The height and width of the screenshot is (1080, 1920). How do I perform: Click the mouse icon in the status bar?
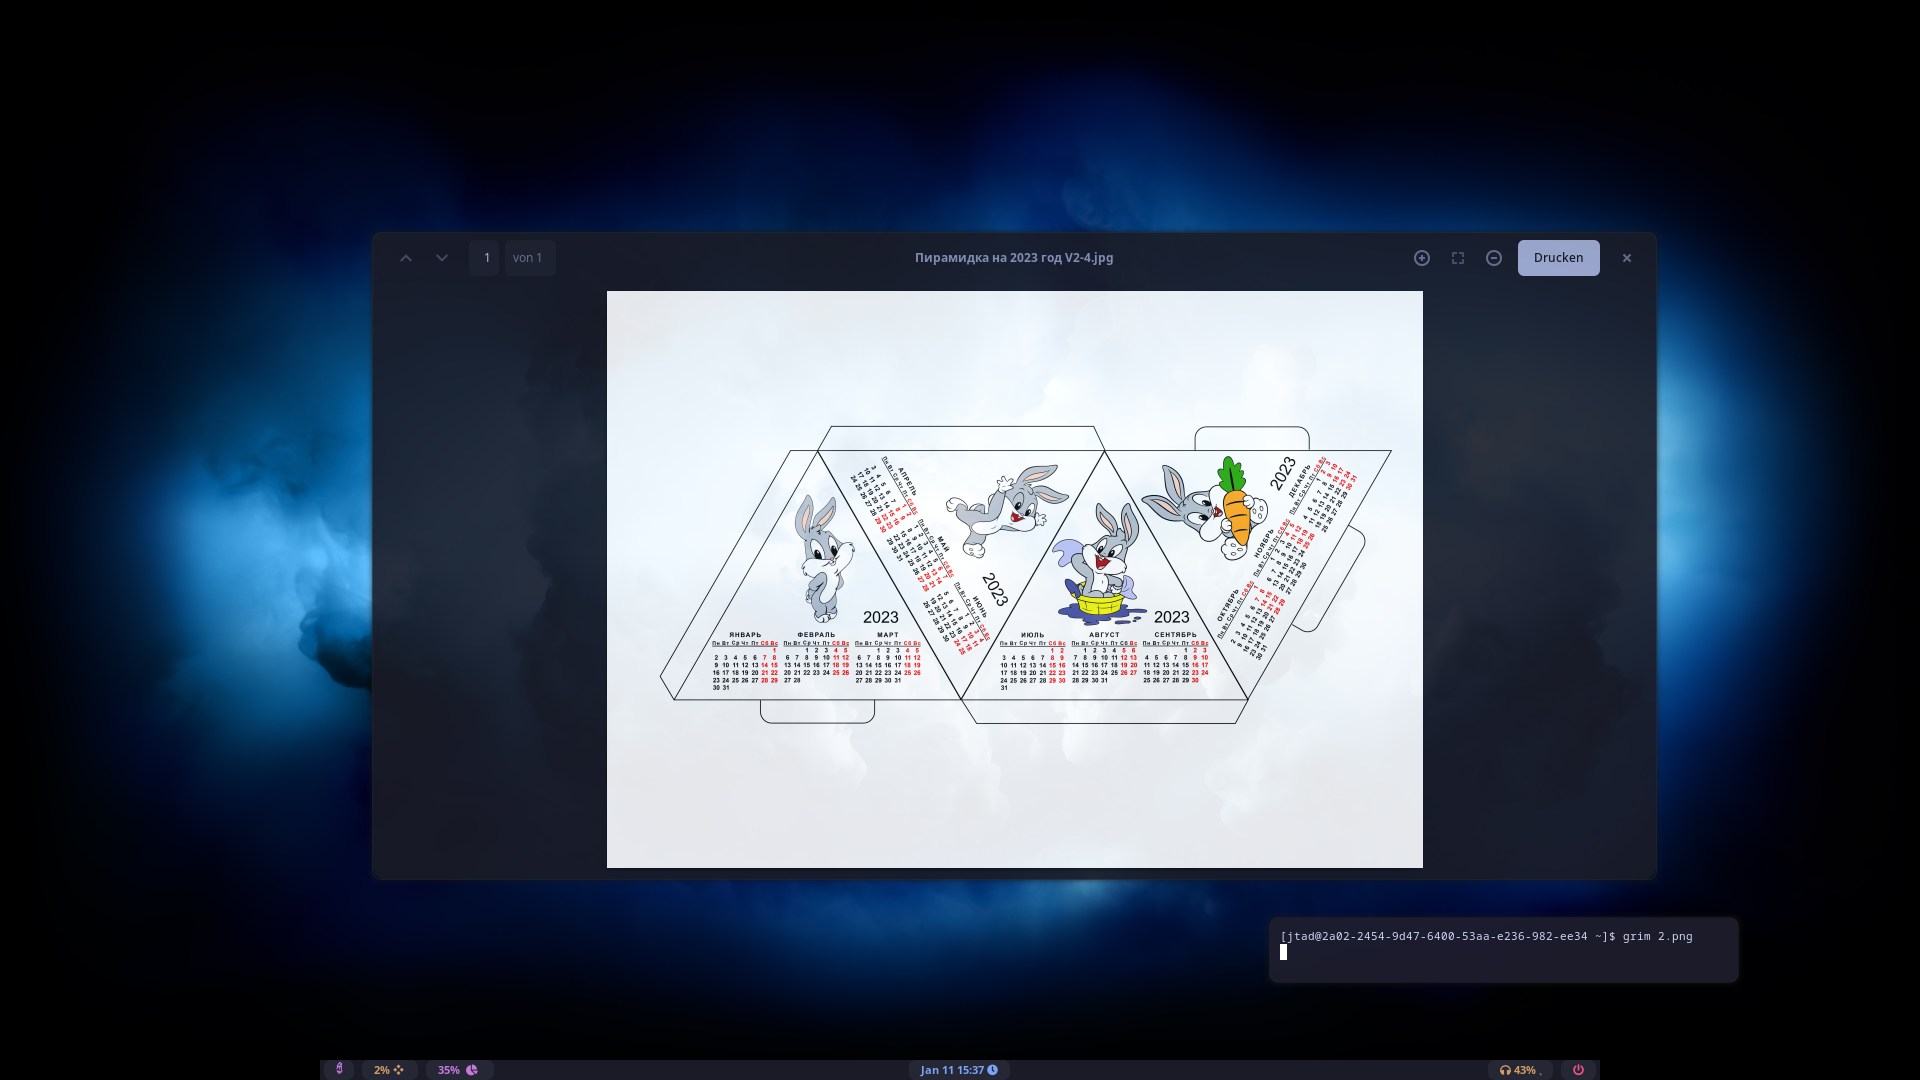[x=339, y=1069]
